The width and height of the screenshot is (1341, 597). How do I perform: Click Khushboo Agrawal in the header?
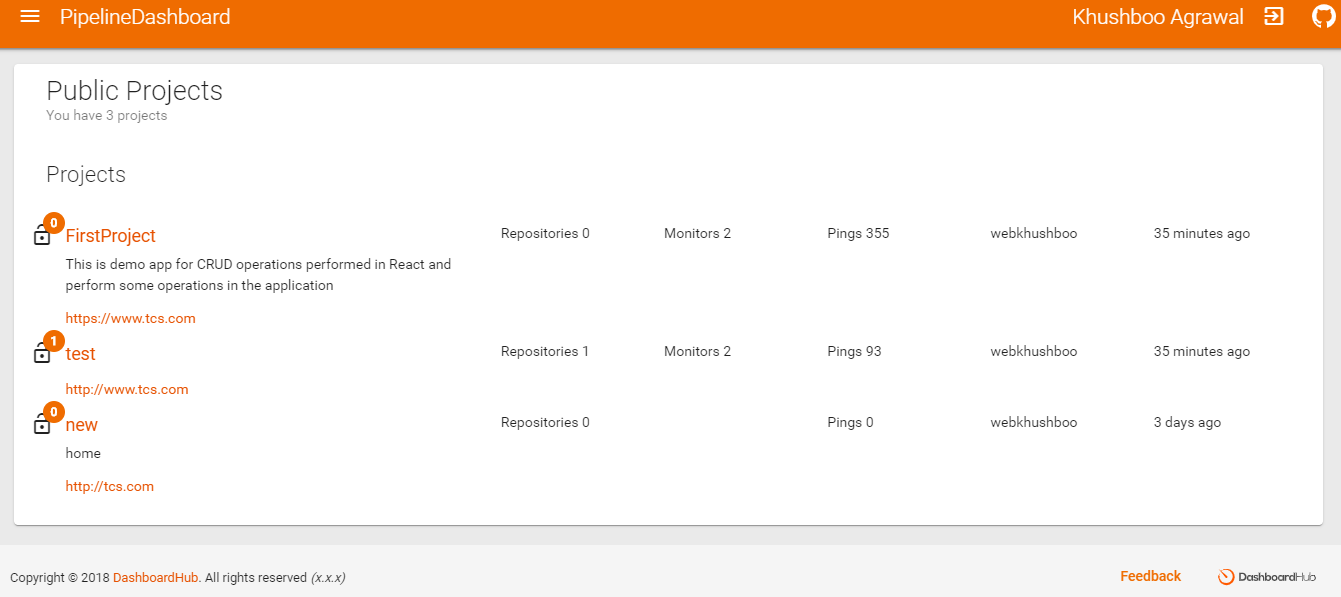coord(1157,16)
